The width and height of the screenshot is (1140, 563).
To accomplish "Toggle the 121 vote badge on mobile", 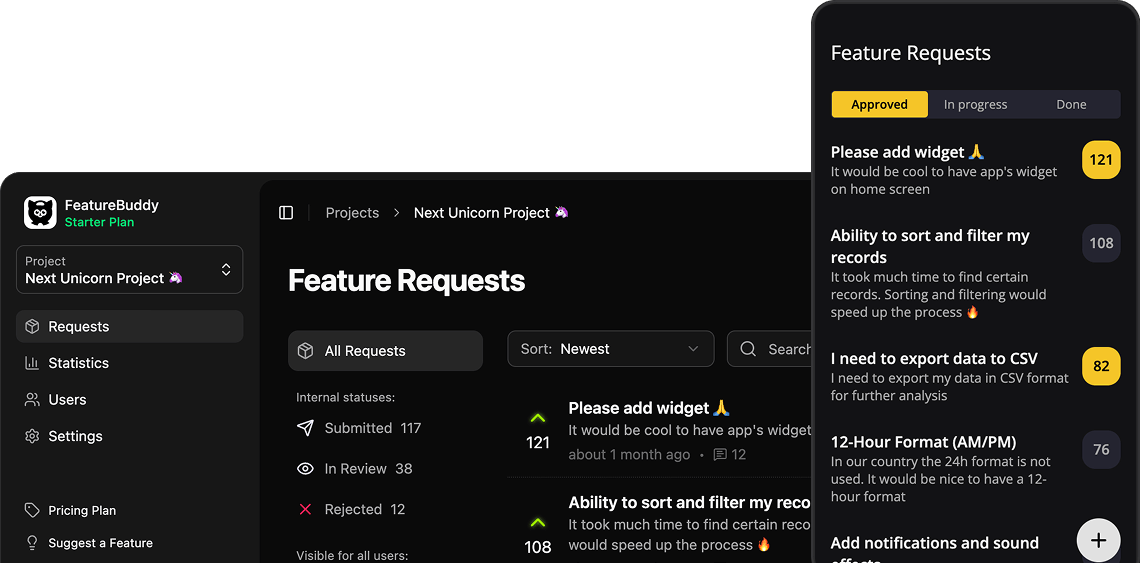I will [1101, 160].
